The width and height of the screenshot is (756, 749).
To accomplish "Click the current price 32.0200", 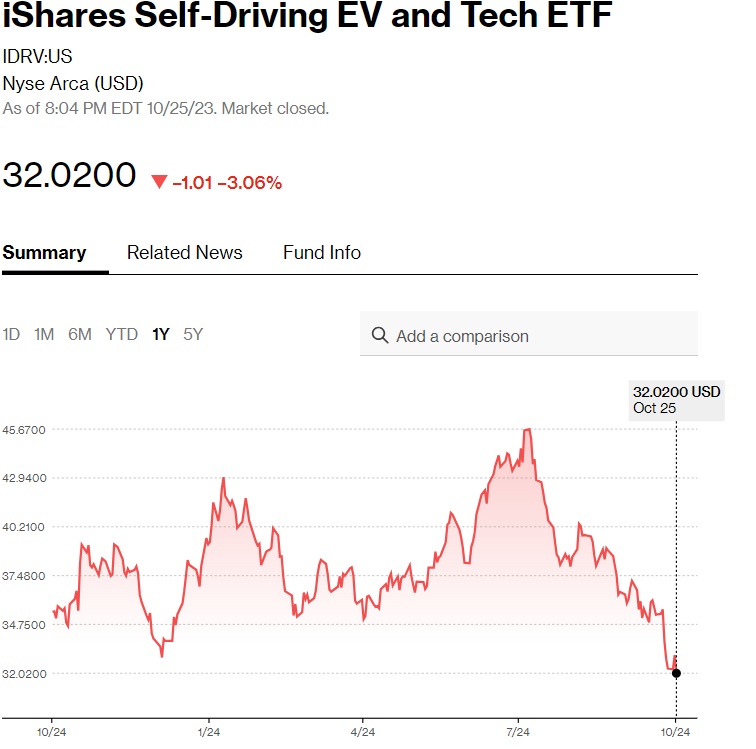I will point(69,175).
